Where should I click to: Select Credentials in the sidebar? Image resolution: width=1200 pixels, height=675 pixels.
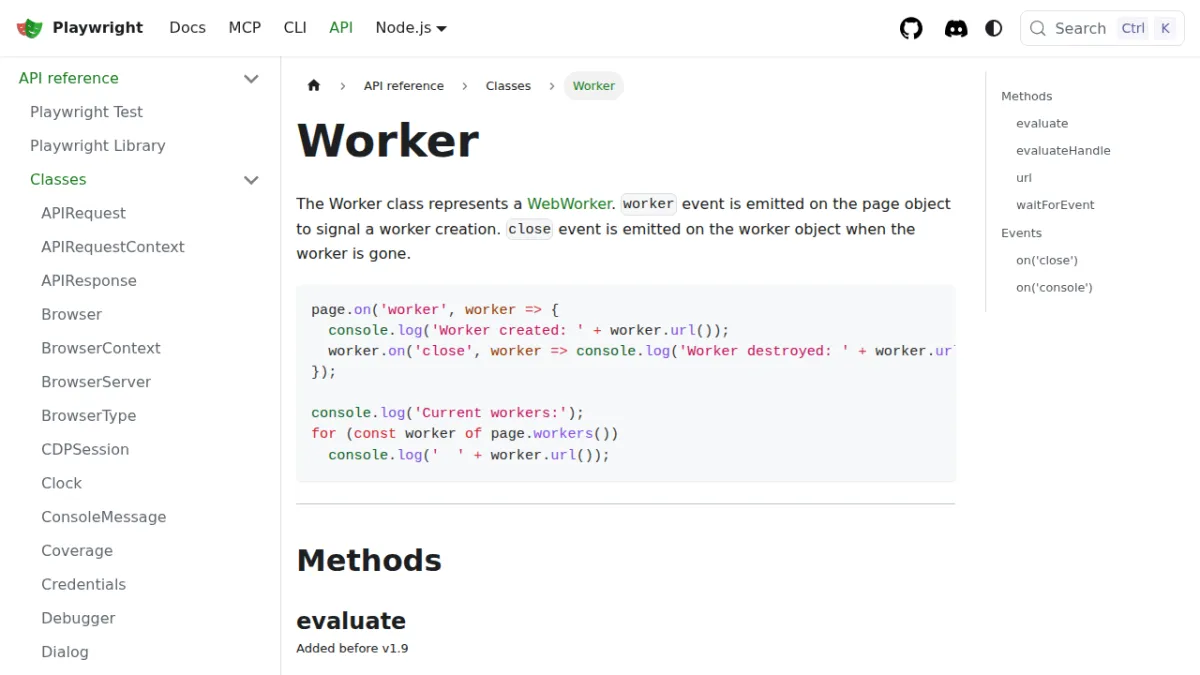pos(83,584)
